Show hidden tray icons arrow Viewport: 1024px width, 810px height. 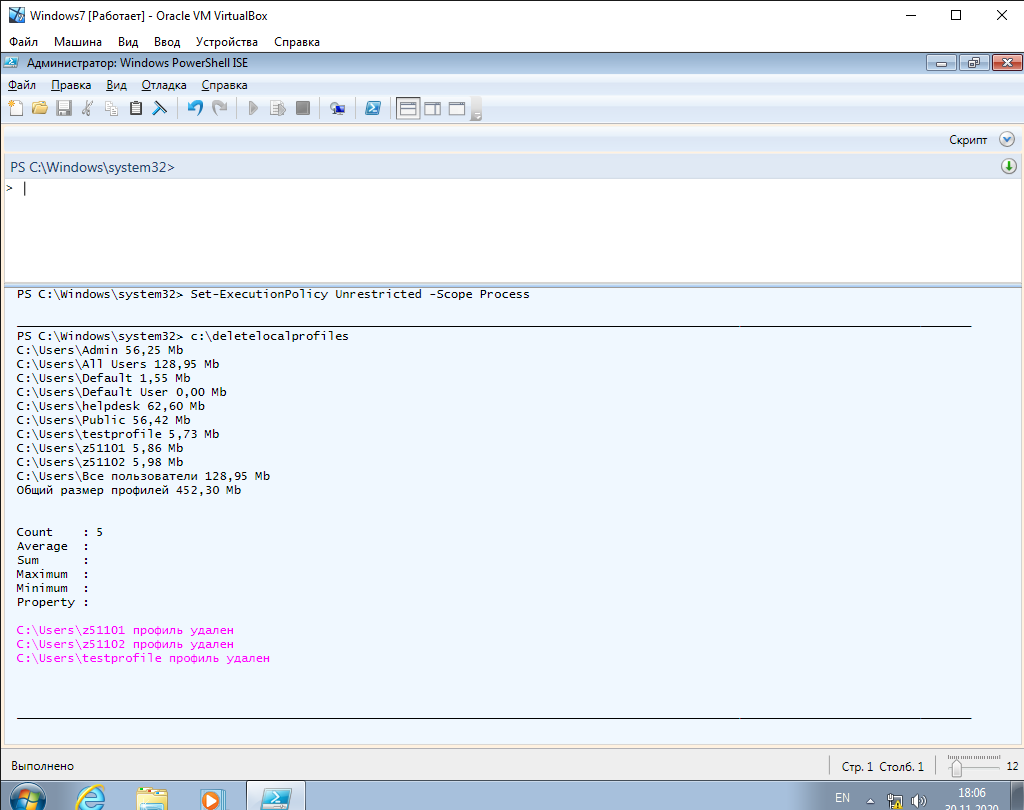click(x=872, y=799)
